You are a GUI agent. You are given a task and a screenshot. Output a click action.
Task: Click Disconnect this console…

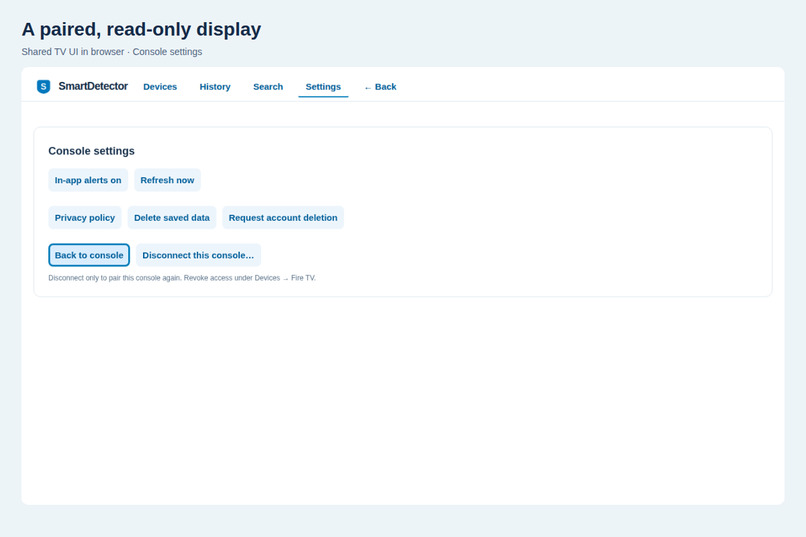pyautogui.click(x=198, y=255)
